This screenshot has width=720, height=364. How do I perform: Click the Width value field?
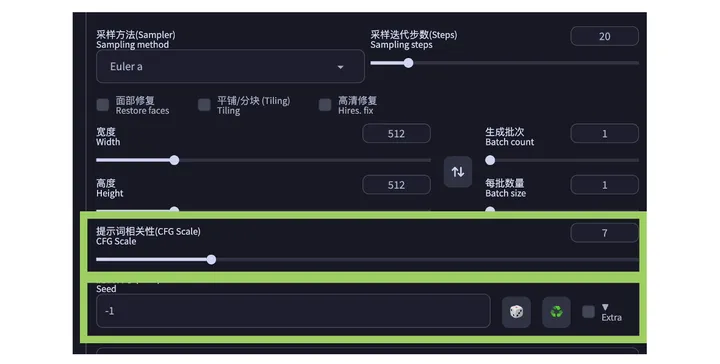(x=396, y=134)
